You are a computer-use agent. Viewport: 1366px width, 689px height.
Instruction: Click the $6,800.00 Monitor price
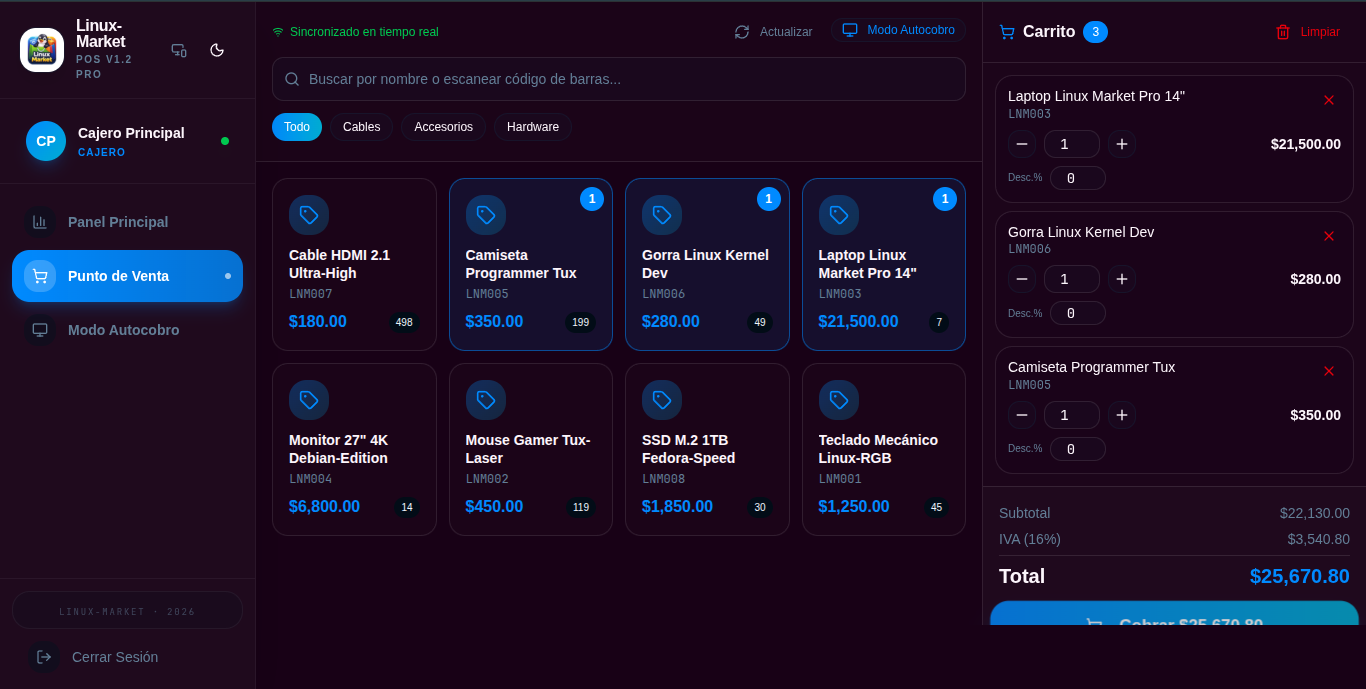324,507
